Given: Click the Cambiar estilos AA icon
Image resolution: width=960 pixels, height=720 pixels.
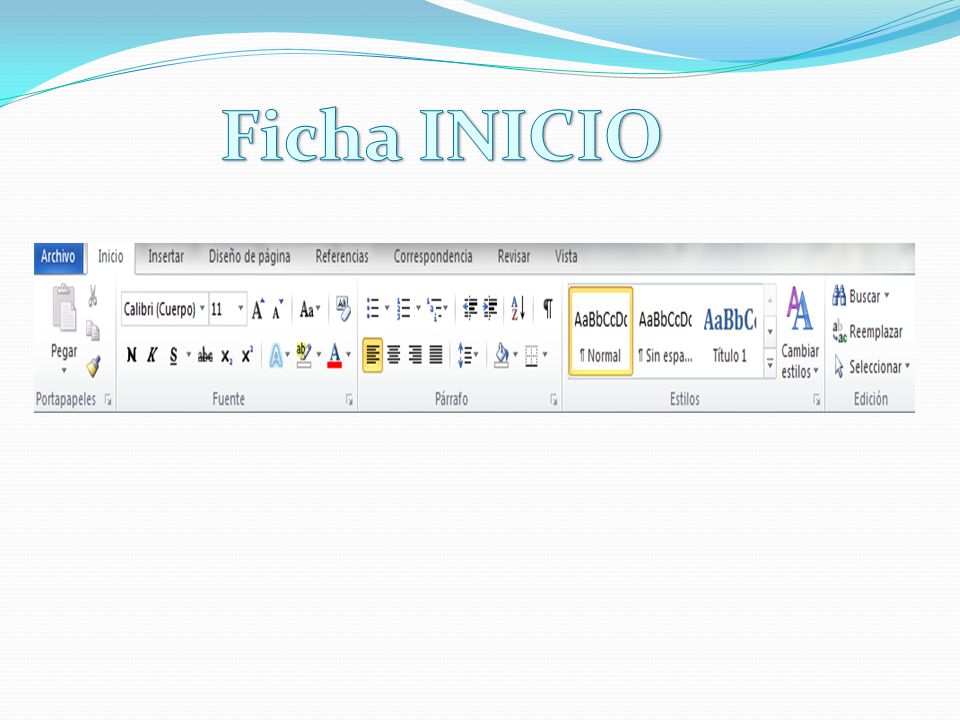Looking at the screenshot, I should click(x=800, y=309).
